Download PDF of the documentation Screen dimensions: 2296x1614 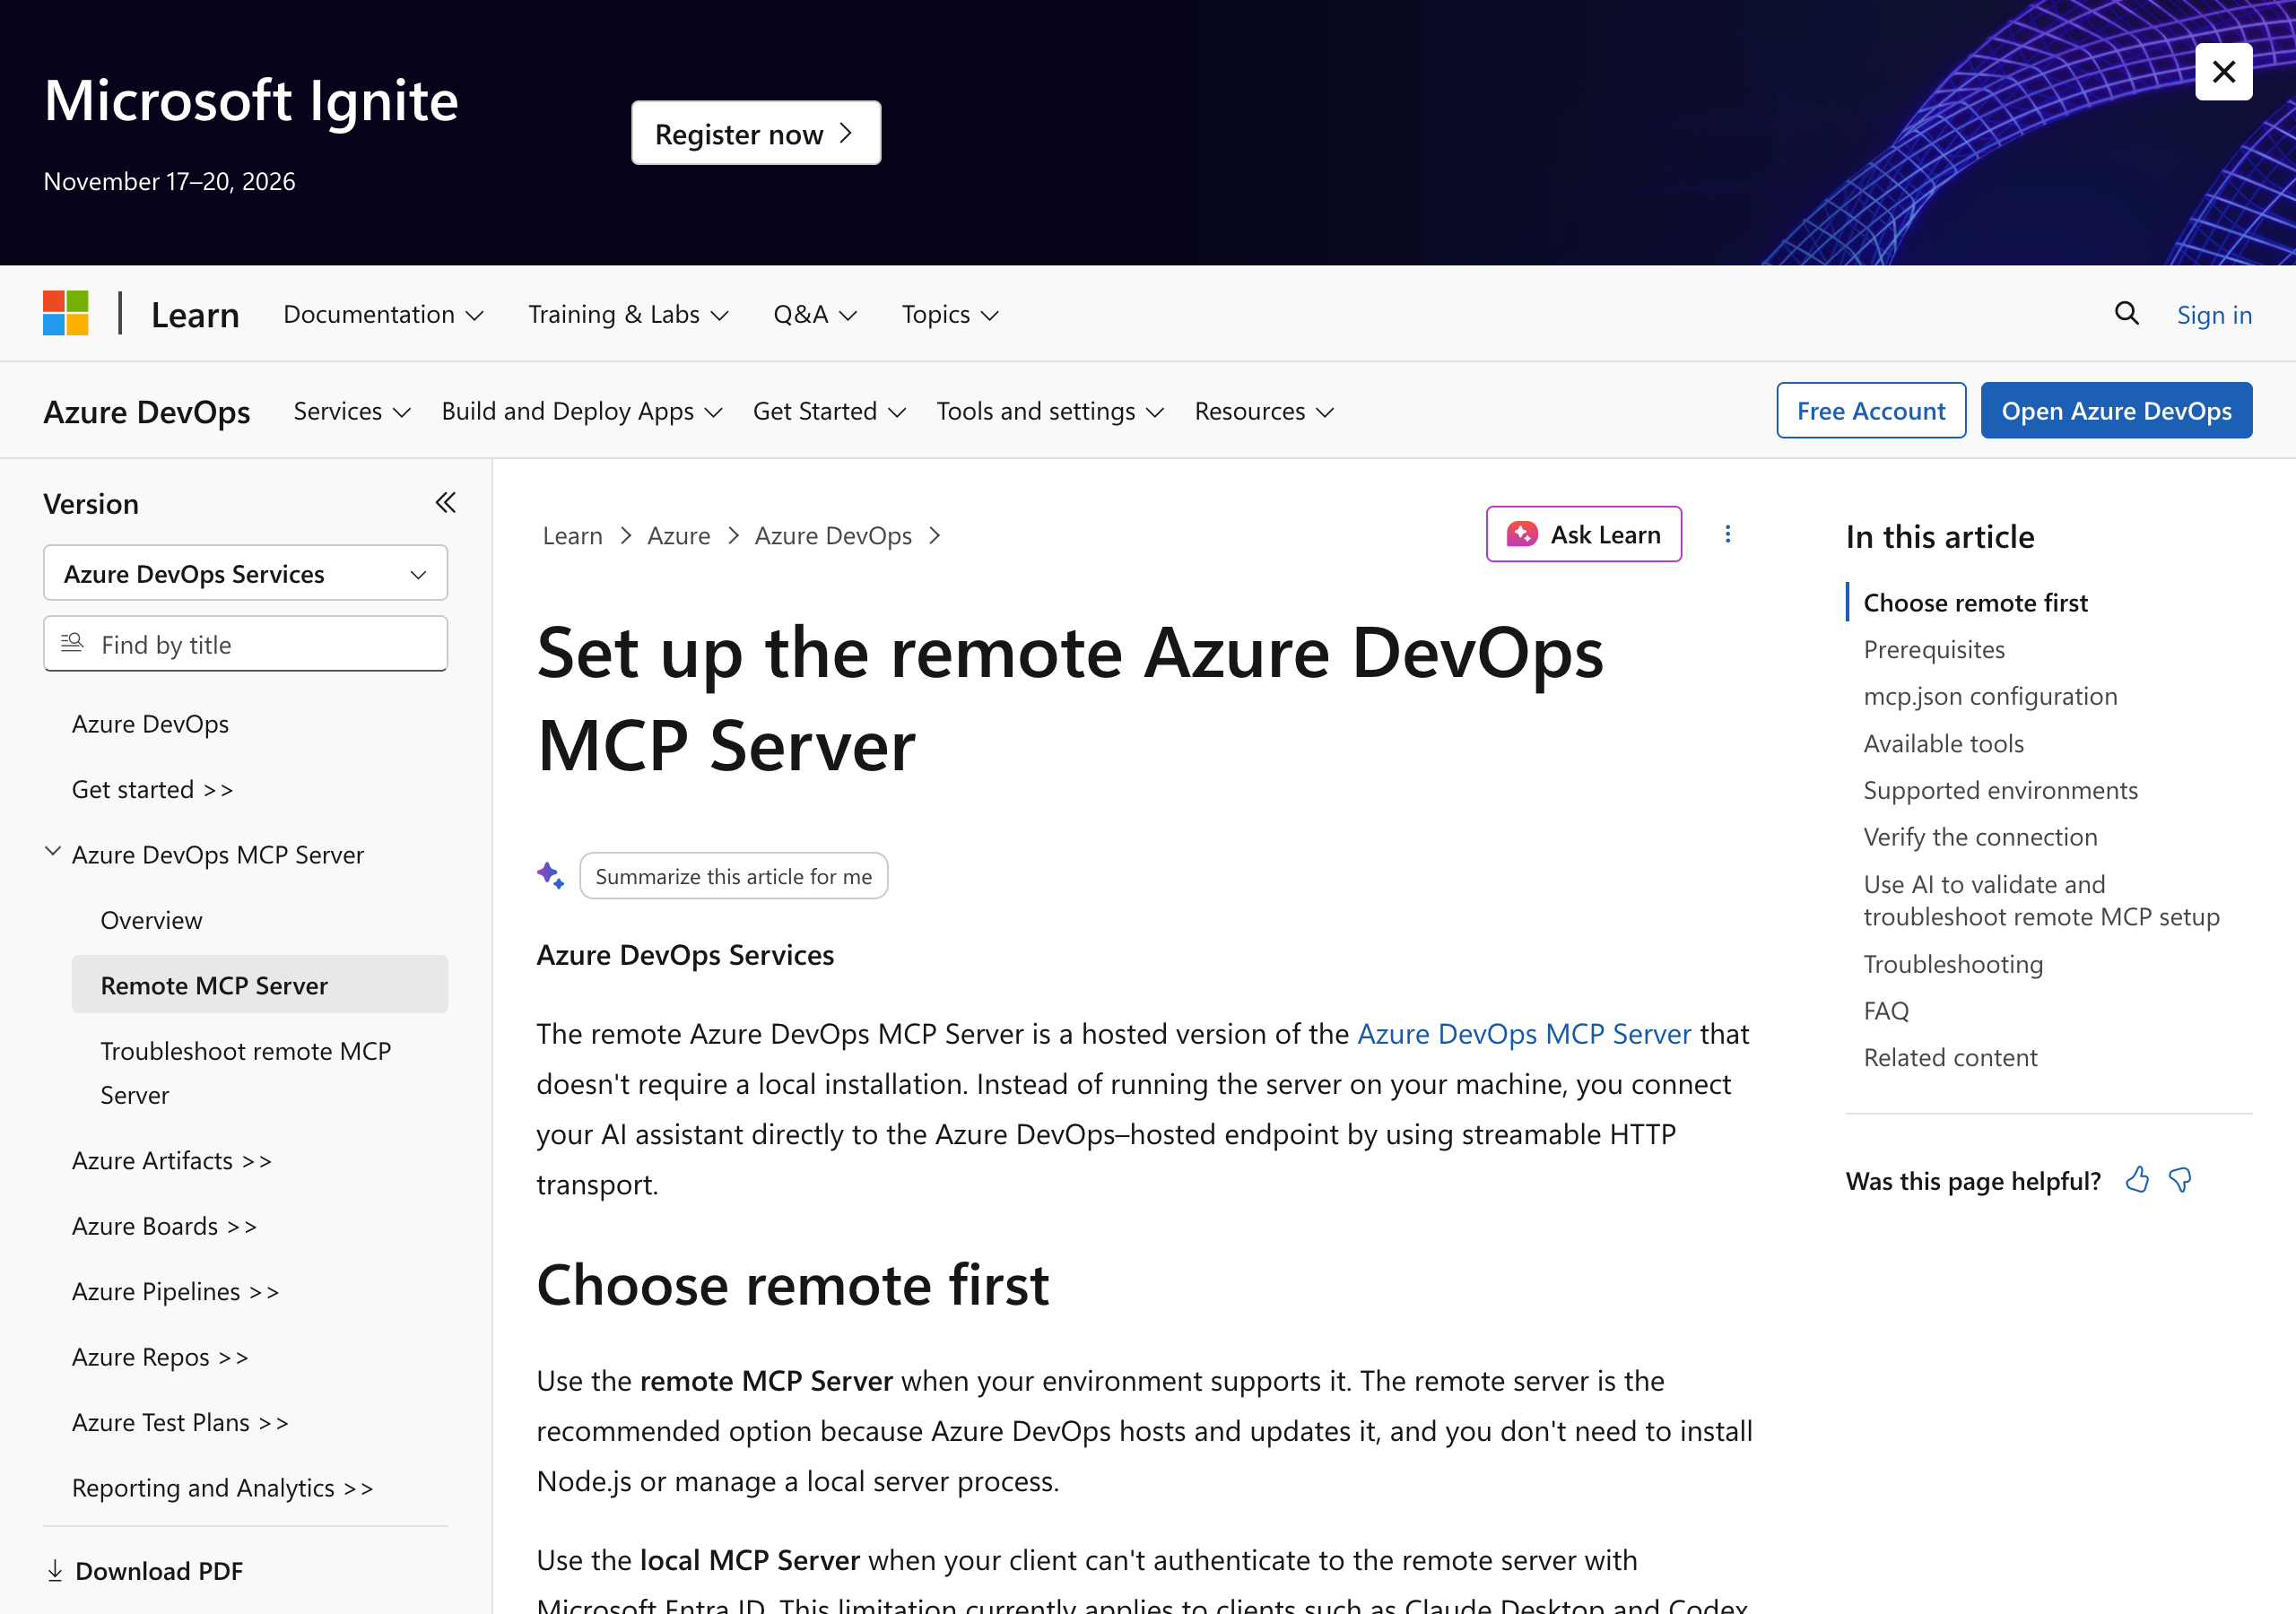click(145, 1570)
